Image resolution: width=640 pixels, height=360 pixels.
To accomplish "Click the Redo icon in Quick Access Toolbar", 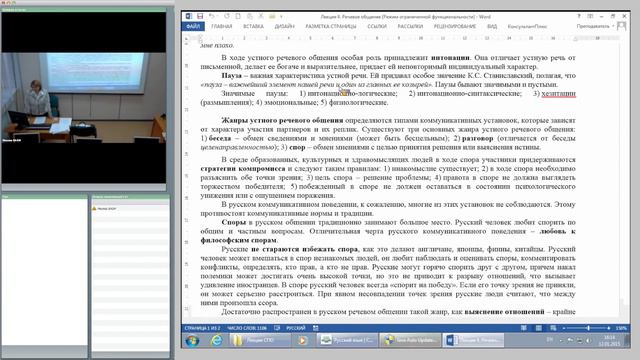I will point(227,16).
